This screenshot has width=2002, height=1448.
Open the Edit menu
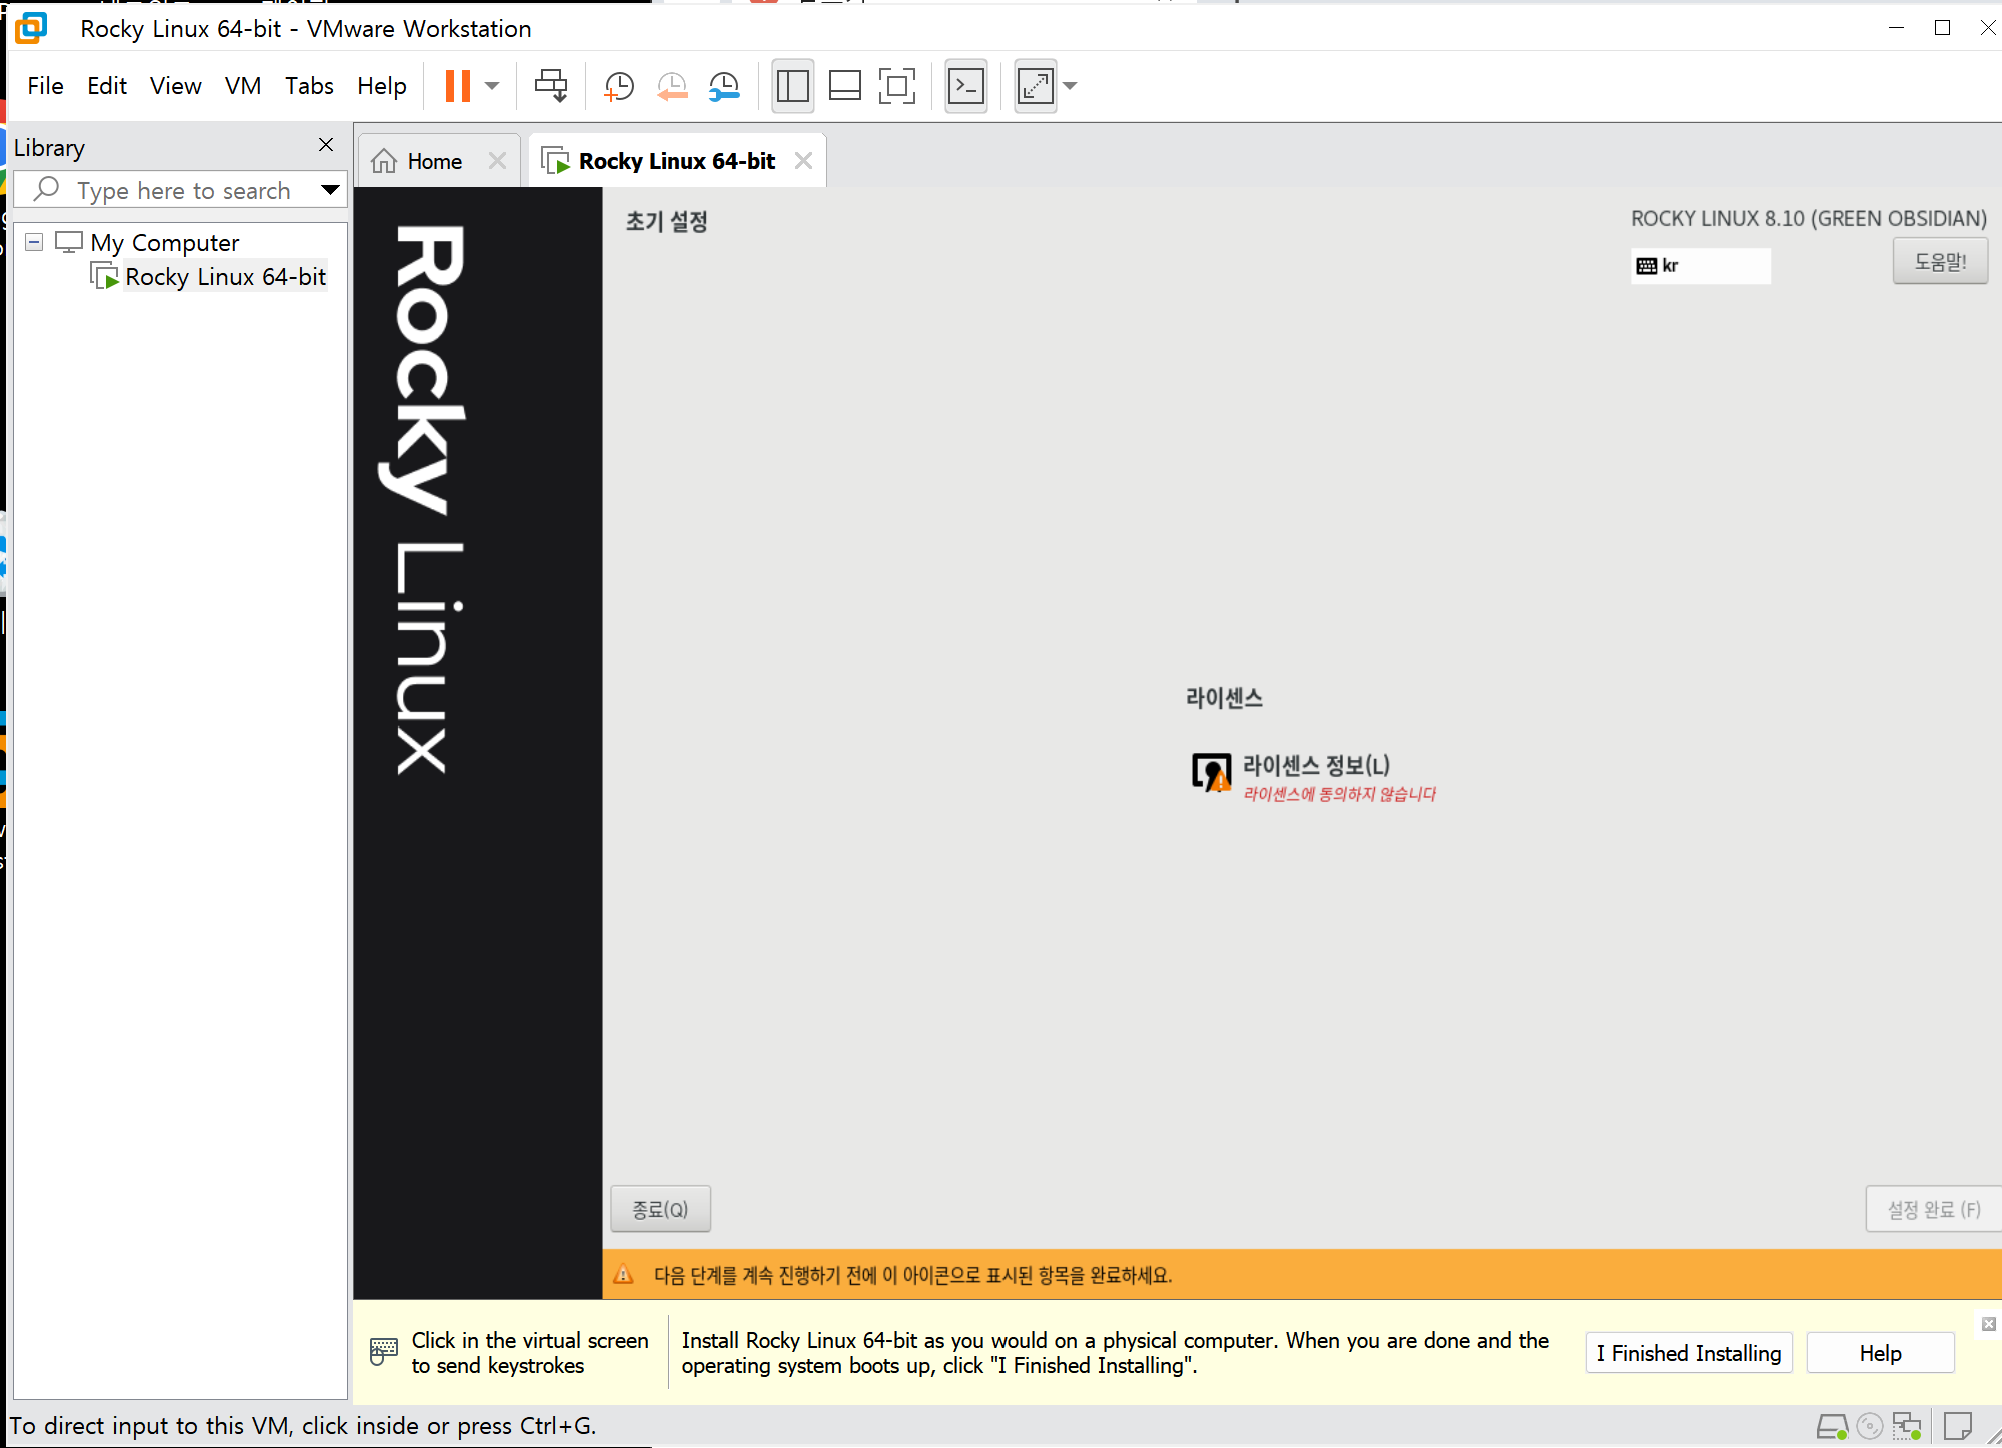(x=107, y=86)
